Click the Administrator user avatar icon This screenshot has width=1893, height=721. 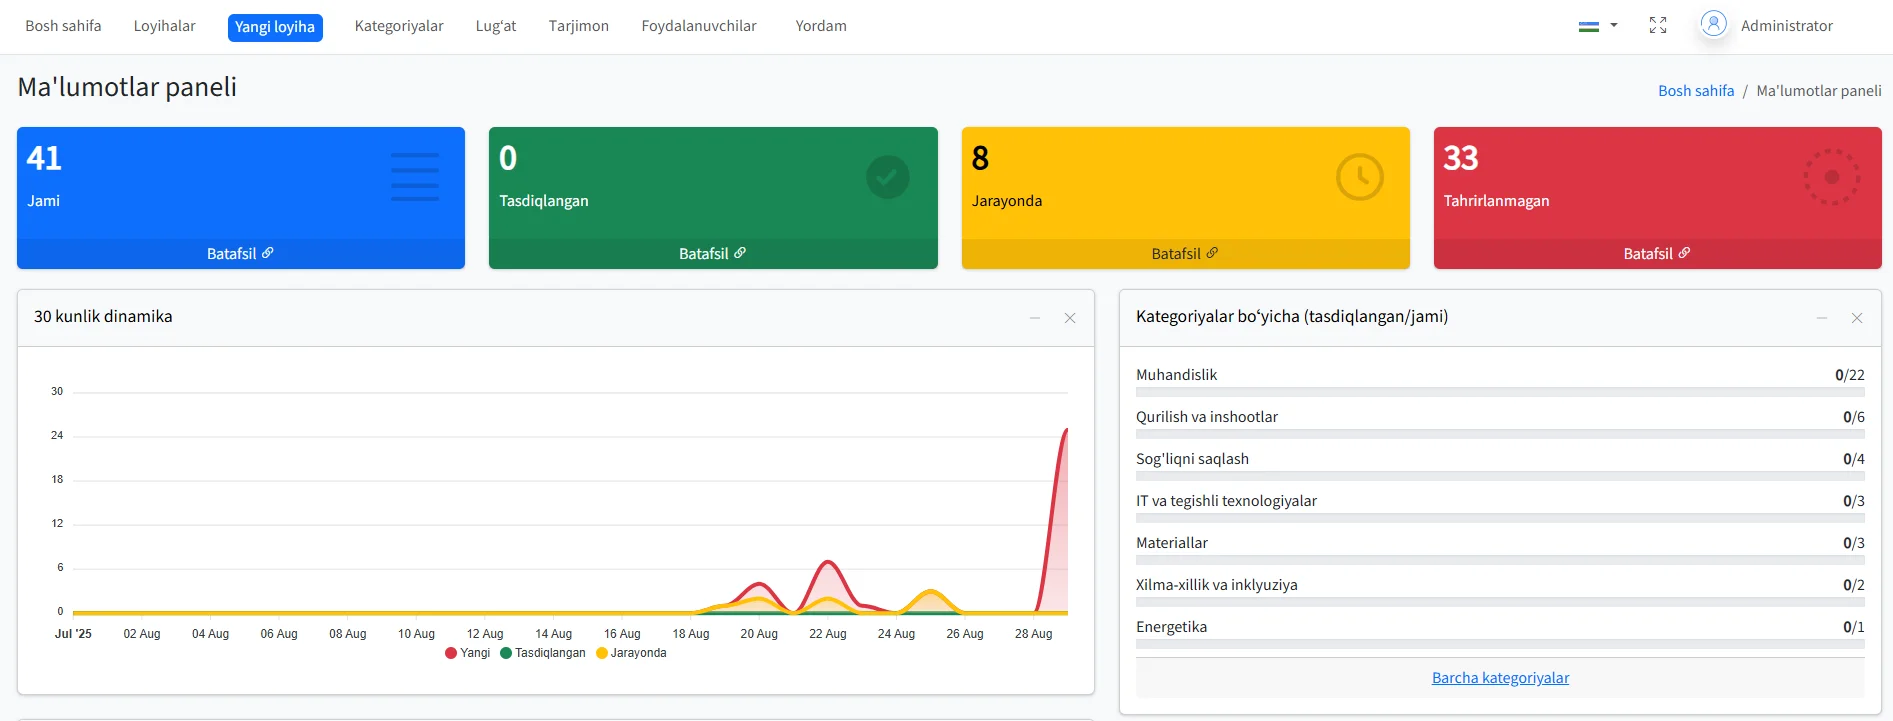1713,24
